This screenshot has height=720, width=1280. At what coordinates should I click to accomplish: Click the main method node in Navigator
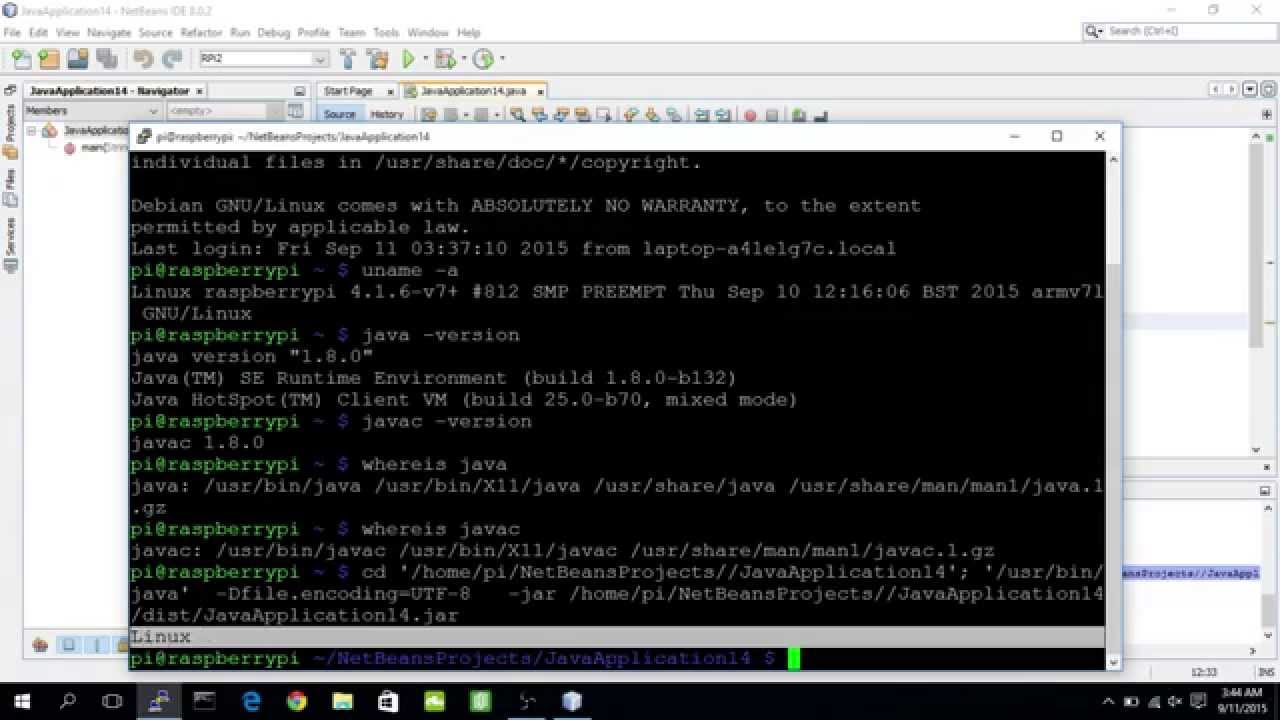[x=98, y=148]
